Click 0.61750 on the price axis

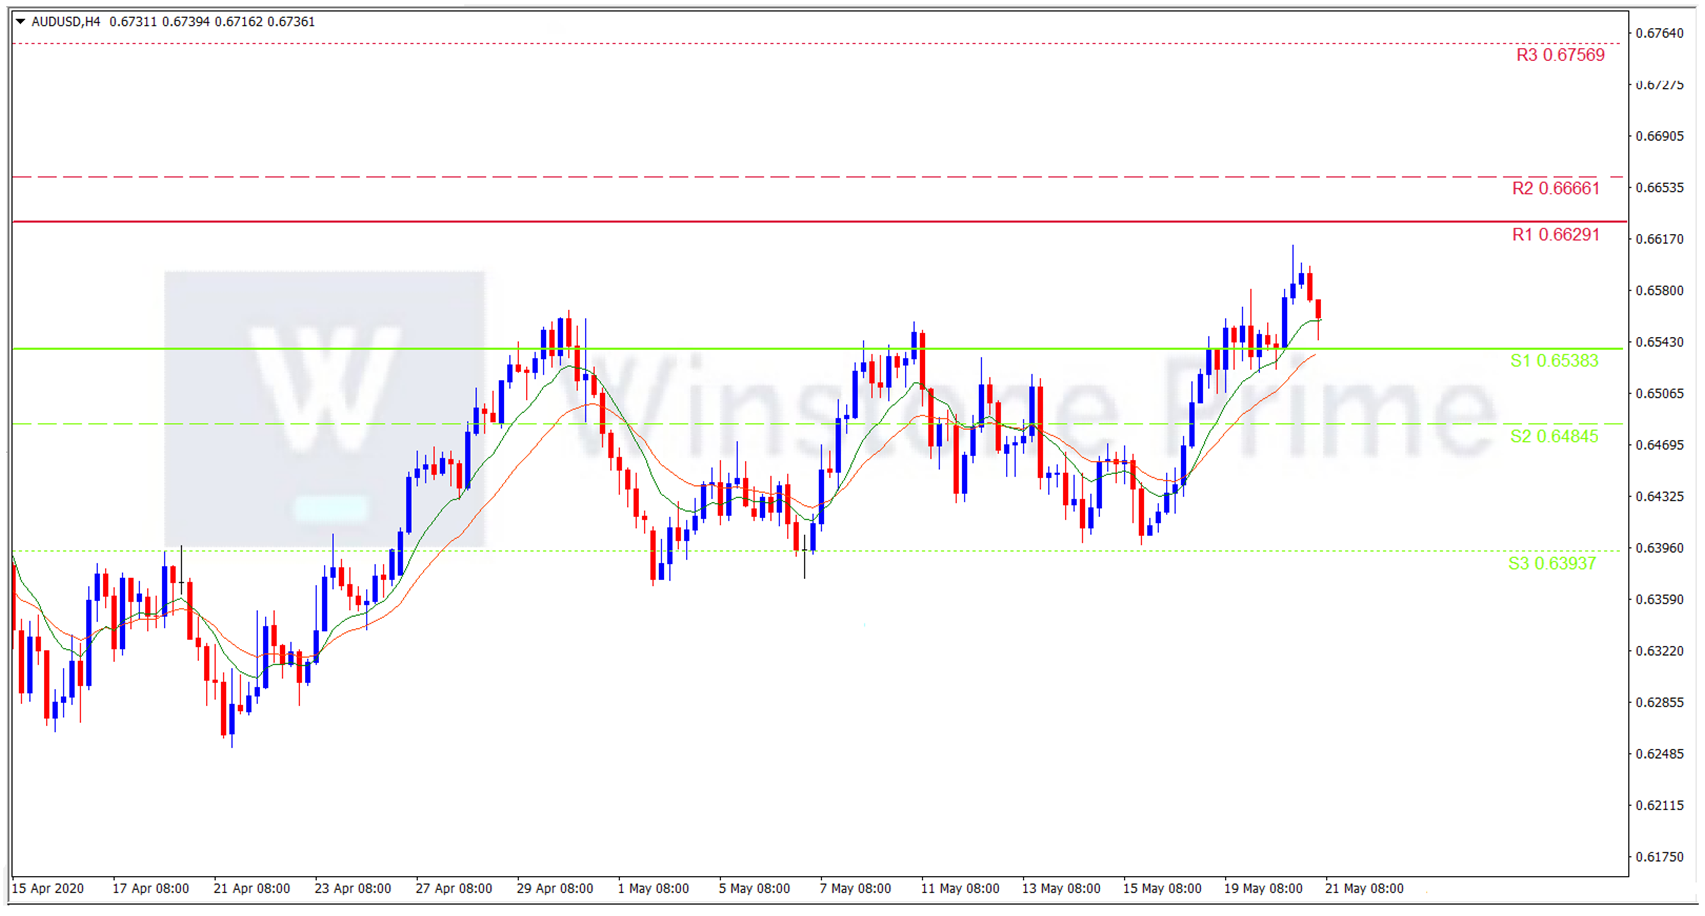(1659, 857)
